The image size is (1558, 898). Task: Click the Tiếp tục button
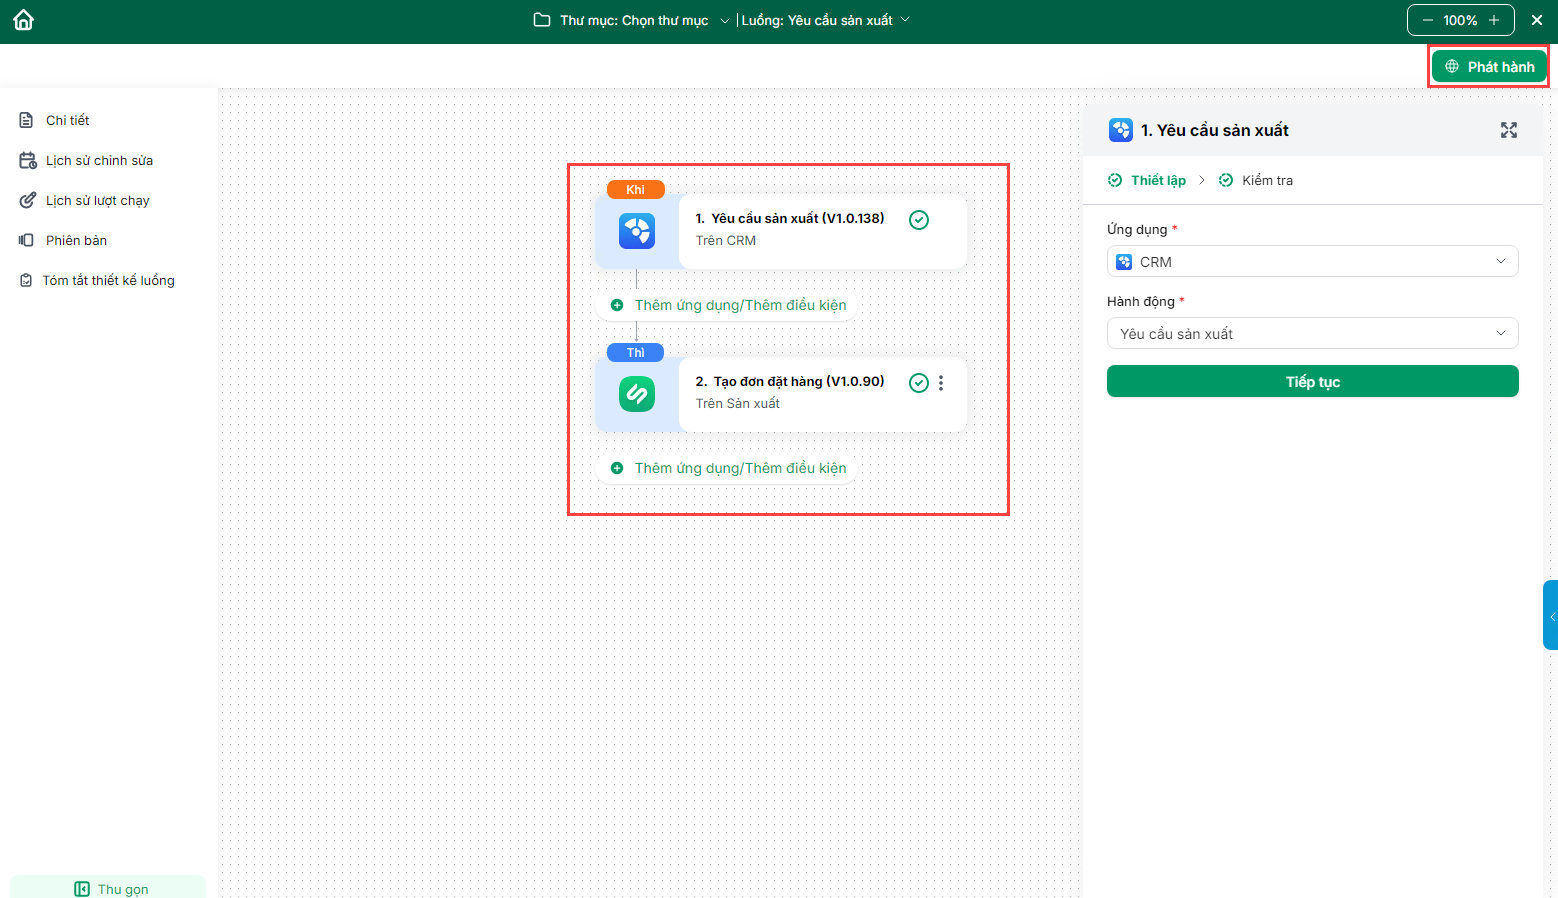point(1312,381)
